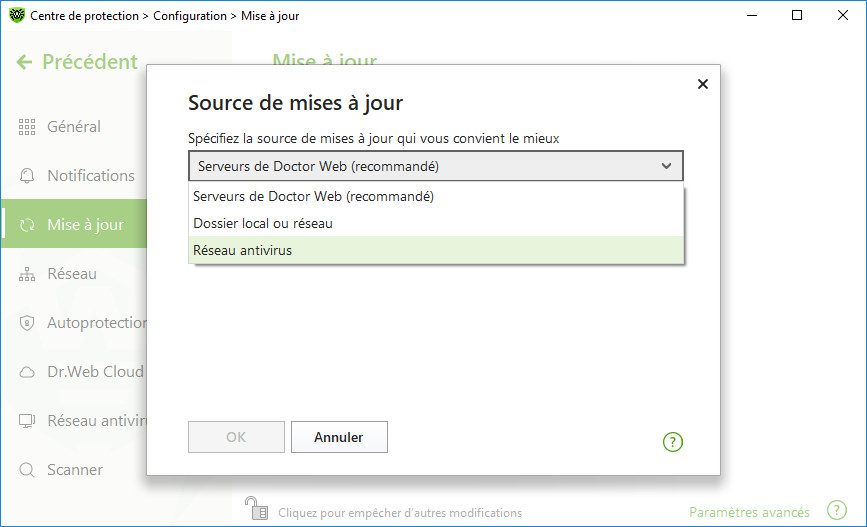Image resolution: width=867 pixels, height=527 pixels.
Task: Click the Mise à jour refresh icon
Action: pyautogui.click(x=27, y=225)
